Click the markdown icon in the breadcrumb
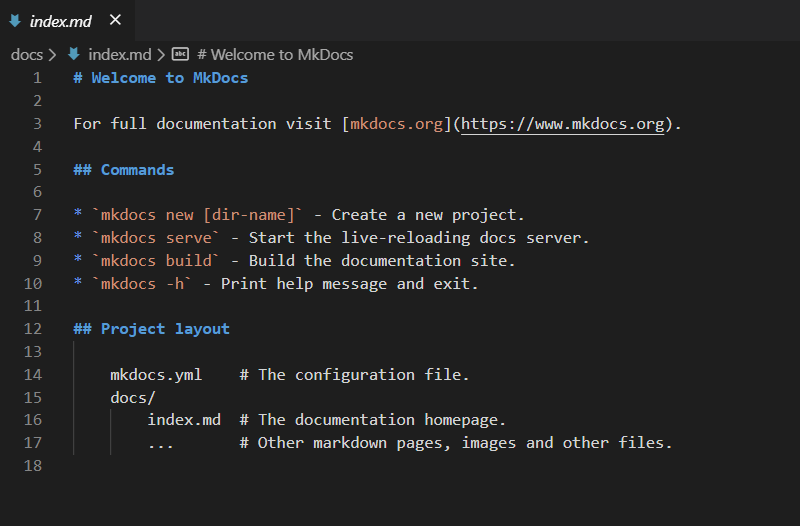The width and height of the screenshot is (800, 526). [74, 54]
